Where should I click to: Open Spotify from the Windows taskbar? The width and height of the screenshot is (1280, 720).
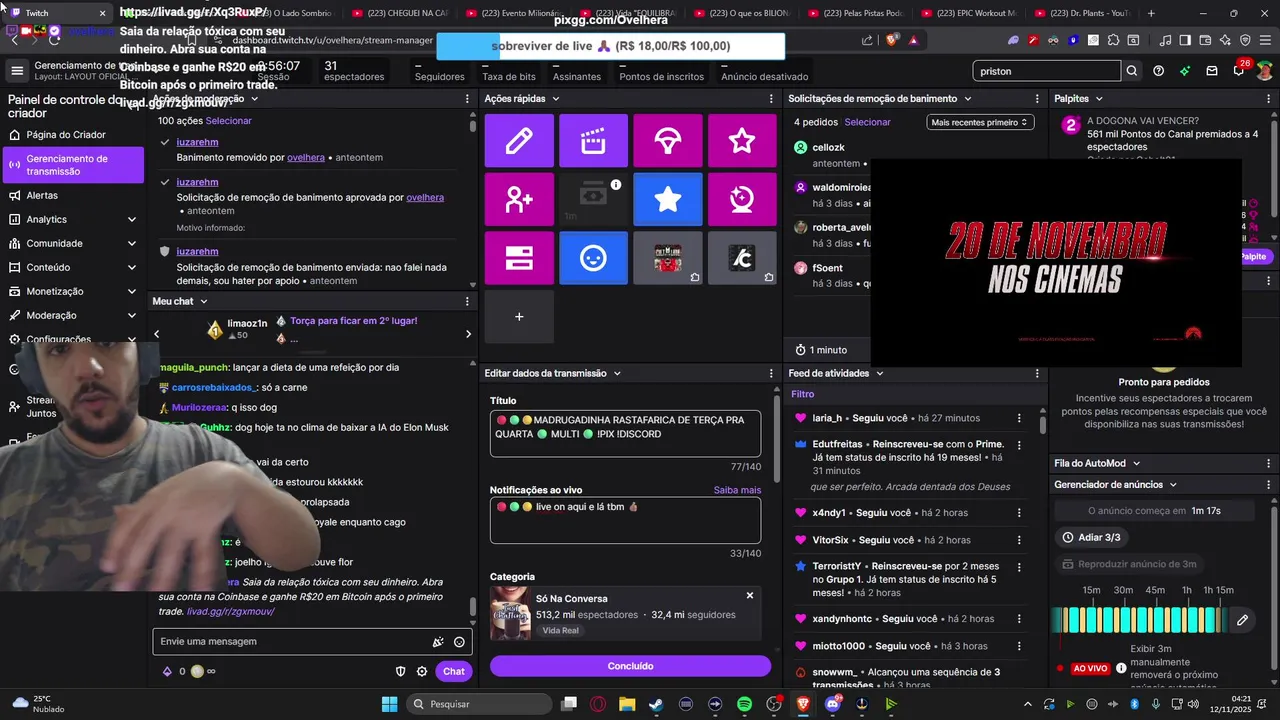click(744, 704)
